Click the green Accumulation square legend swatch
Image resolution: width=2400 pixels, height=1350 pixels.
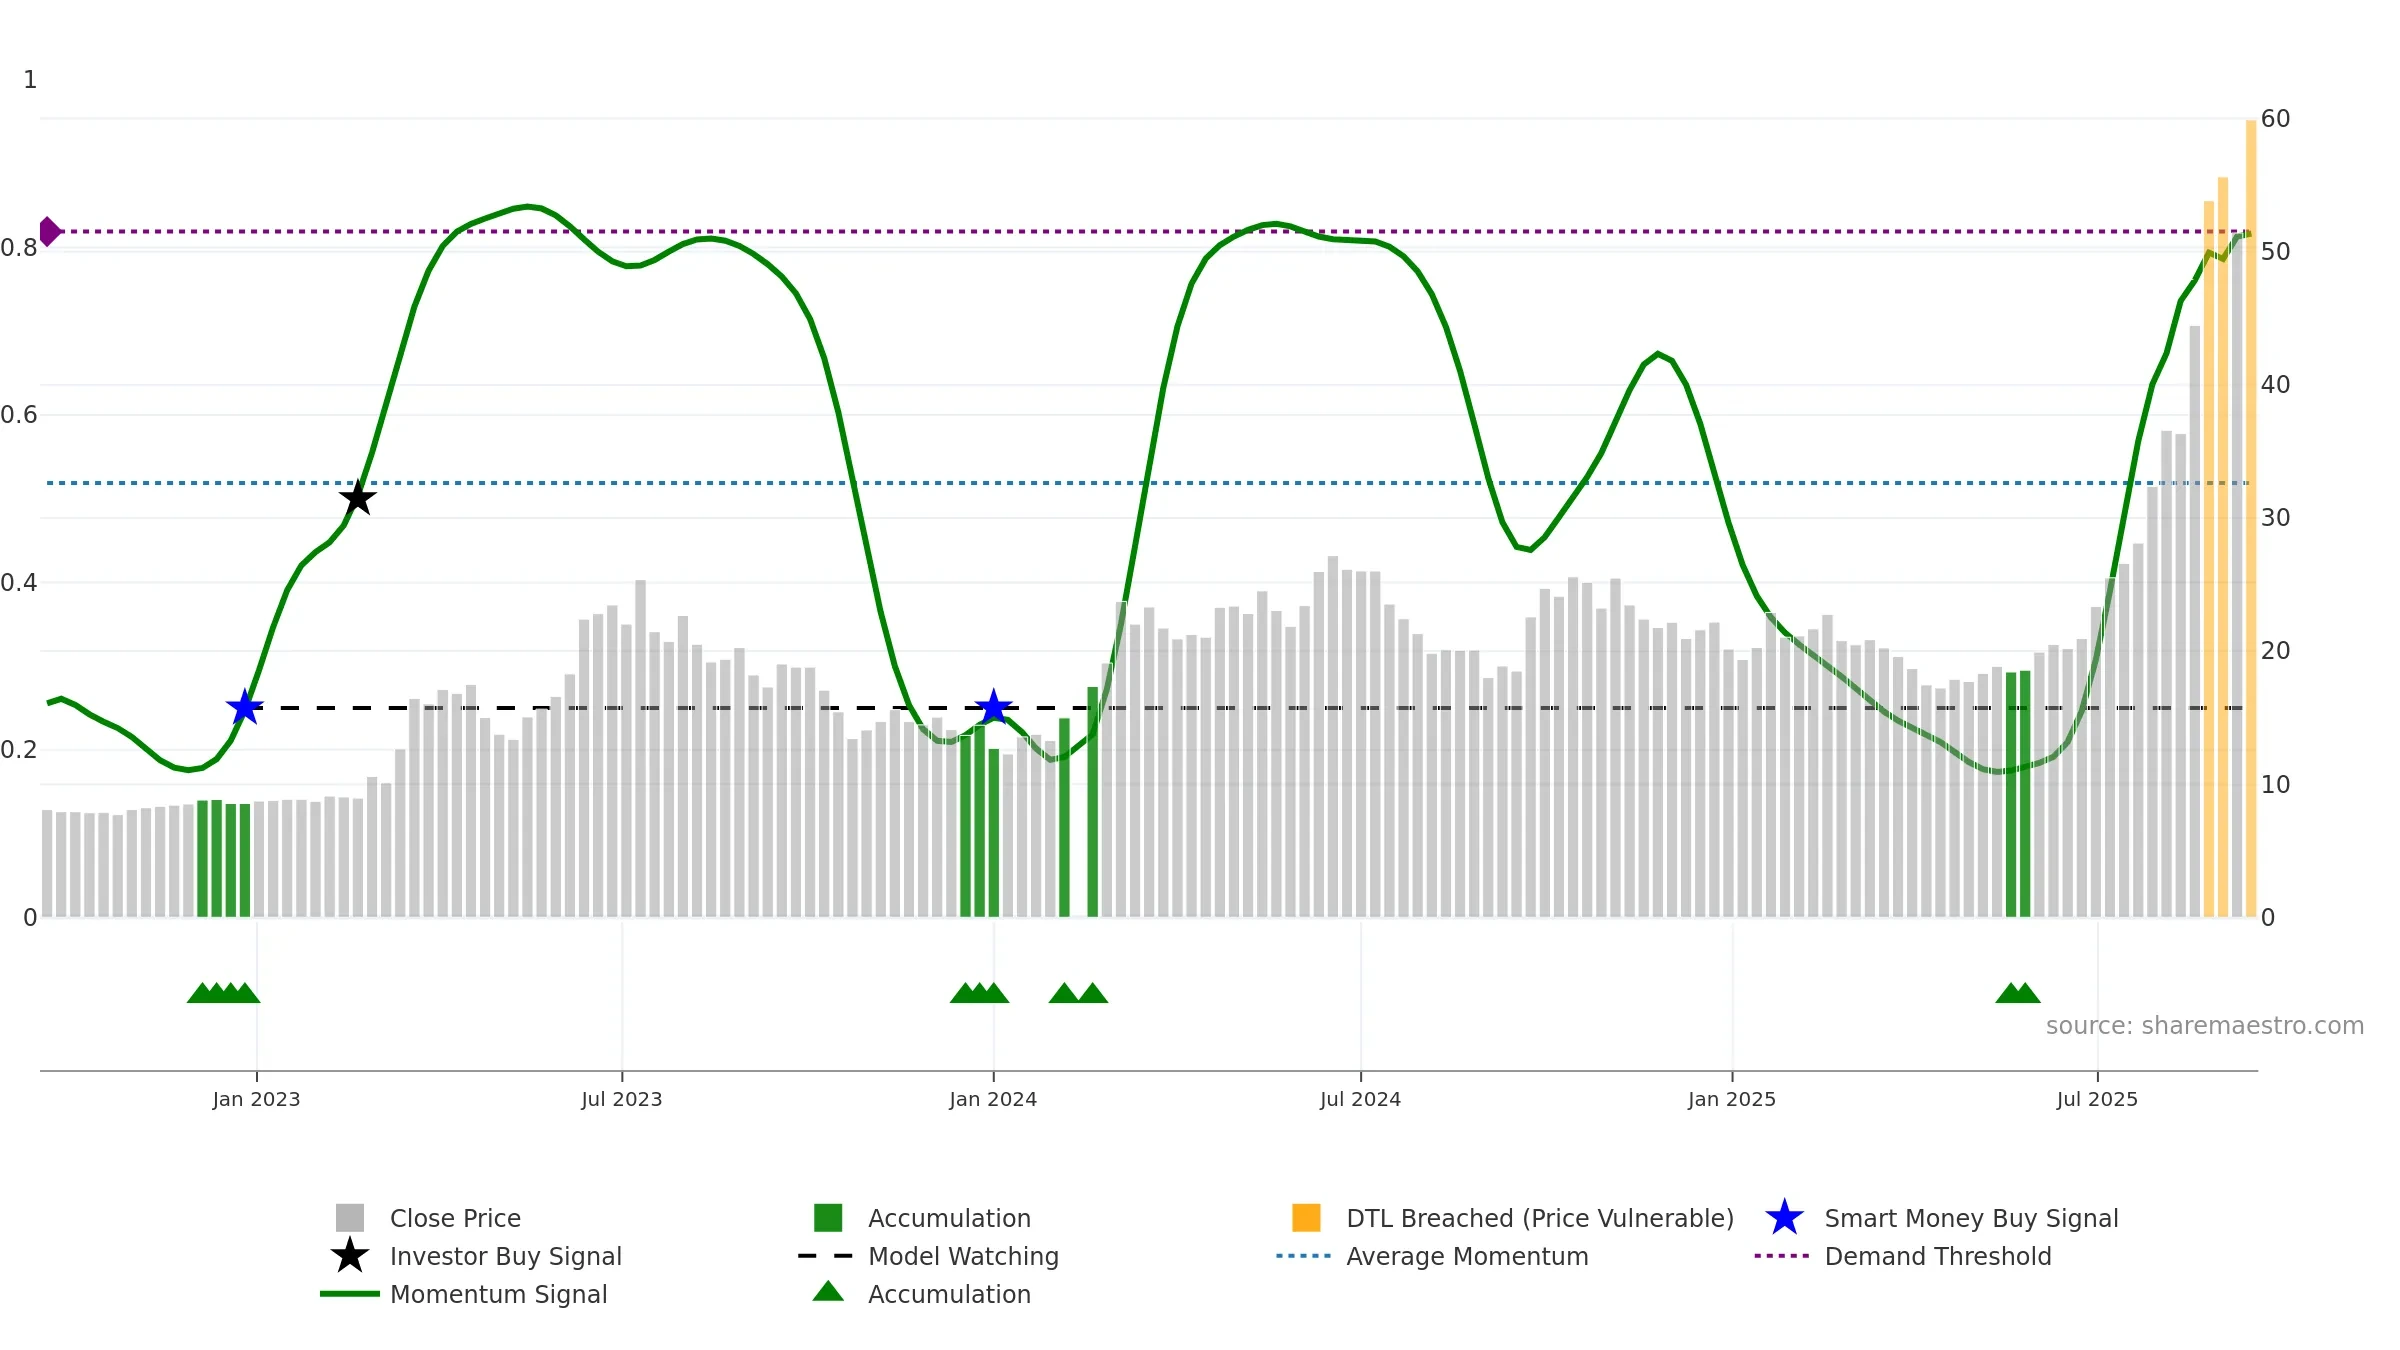click(x=828, y=1217)
